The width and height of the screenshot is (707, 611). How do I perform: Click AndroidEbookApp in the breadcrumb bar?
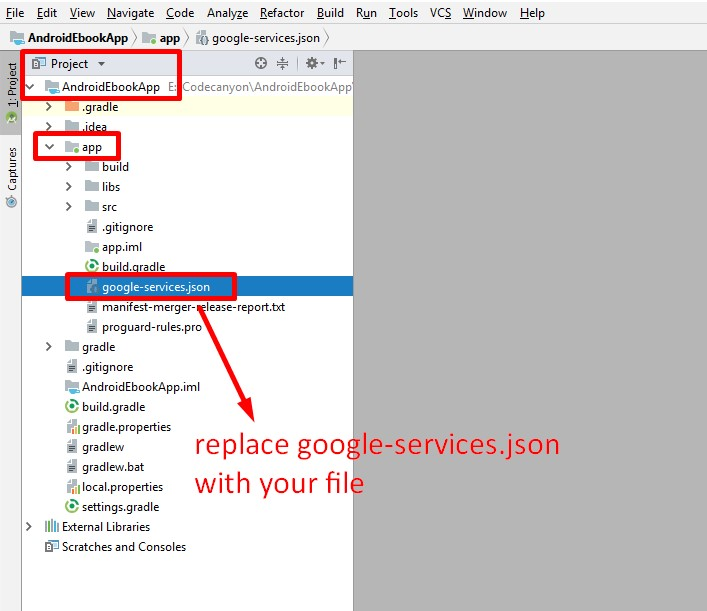77,38
